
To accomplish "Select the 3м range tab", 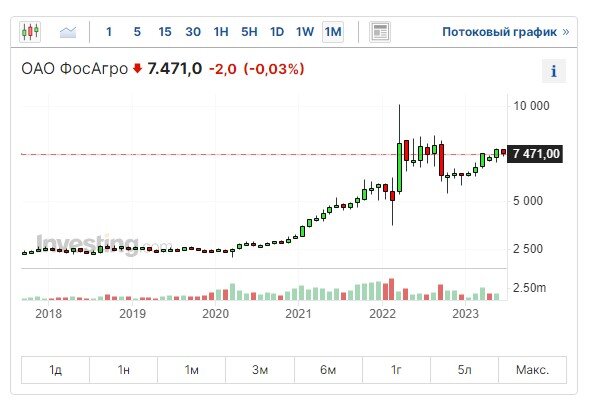I will point(260,370).
